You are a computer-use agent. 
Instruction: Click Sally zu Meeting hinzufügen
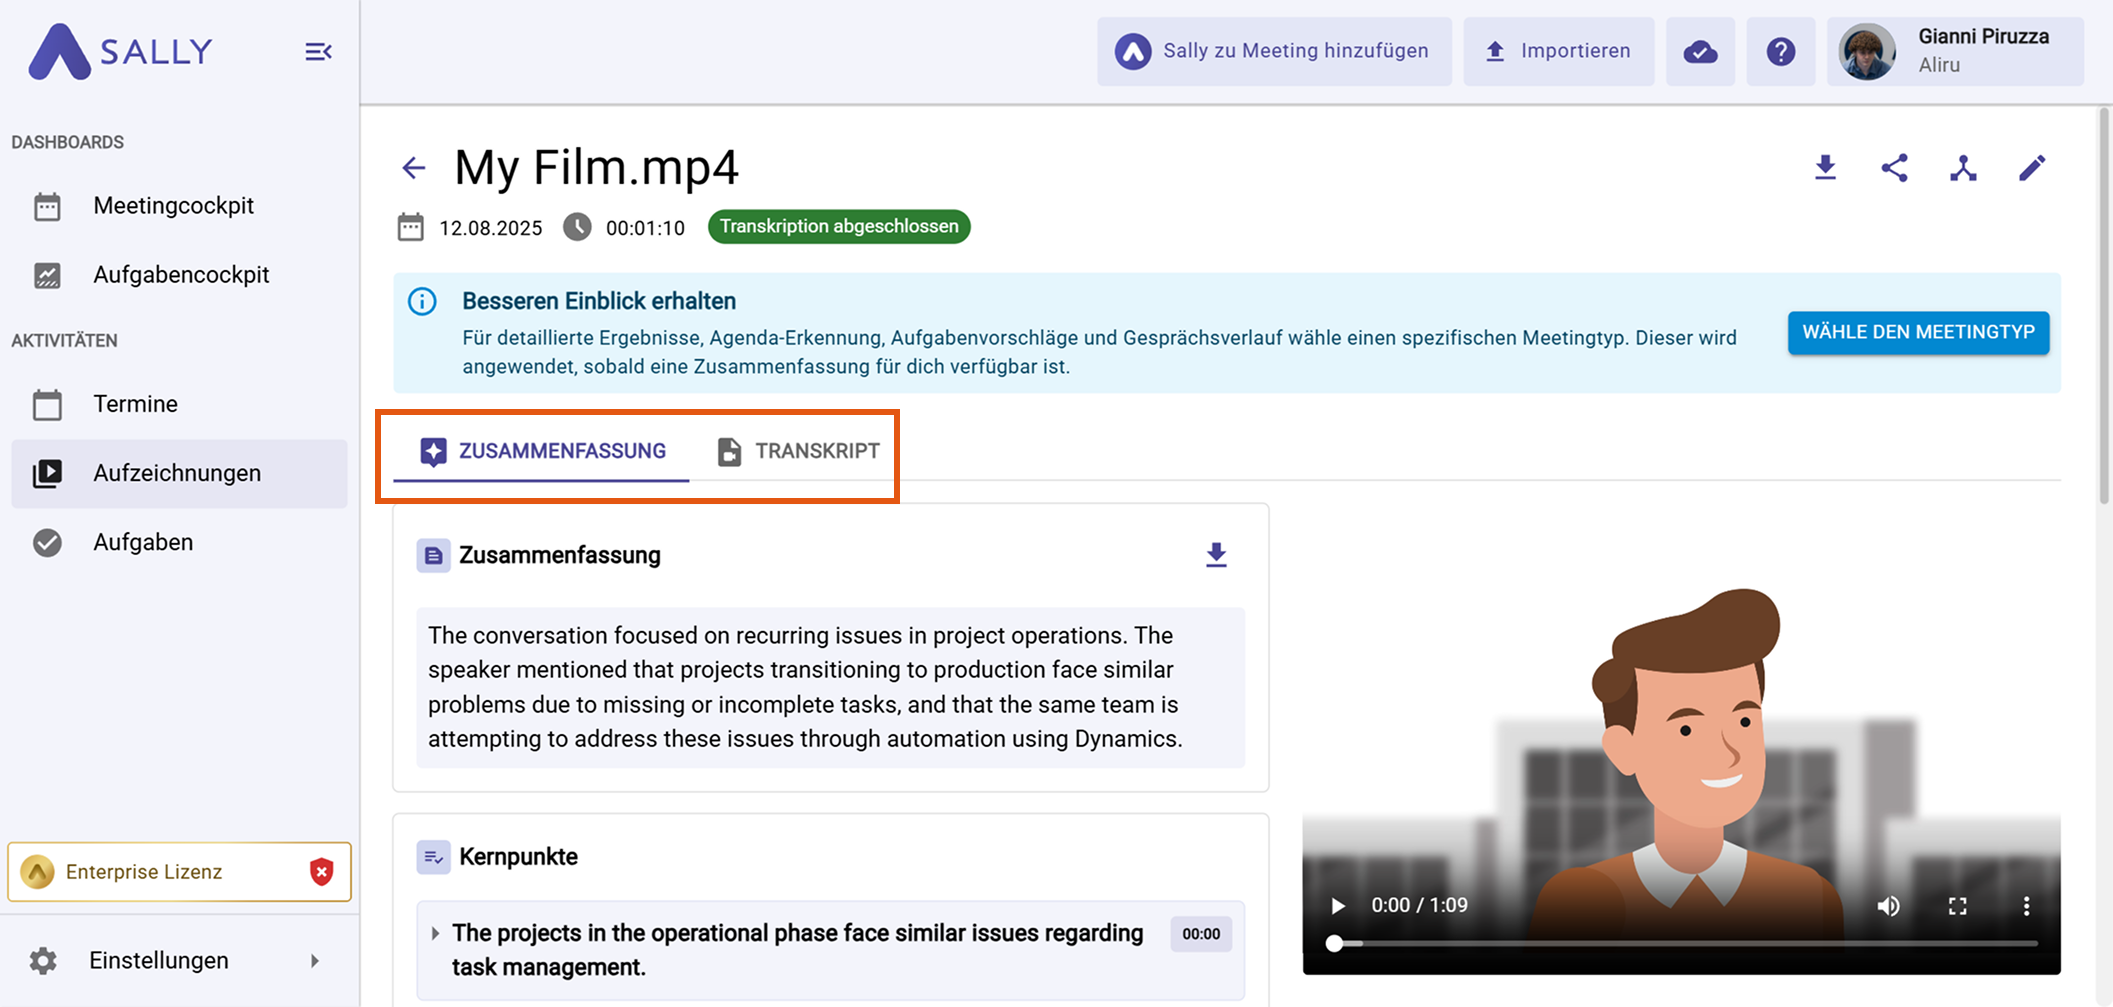1274,51
